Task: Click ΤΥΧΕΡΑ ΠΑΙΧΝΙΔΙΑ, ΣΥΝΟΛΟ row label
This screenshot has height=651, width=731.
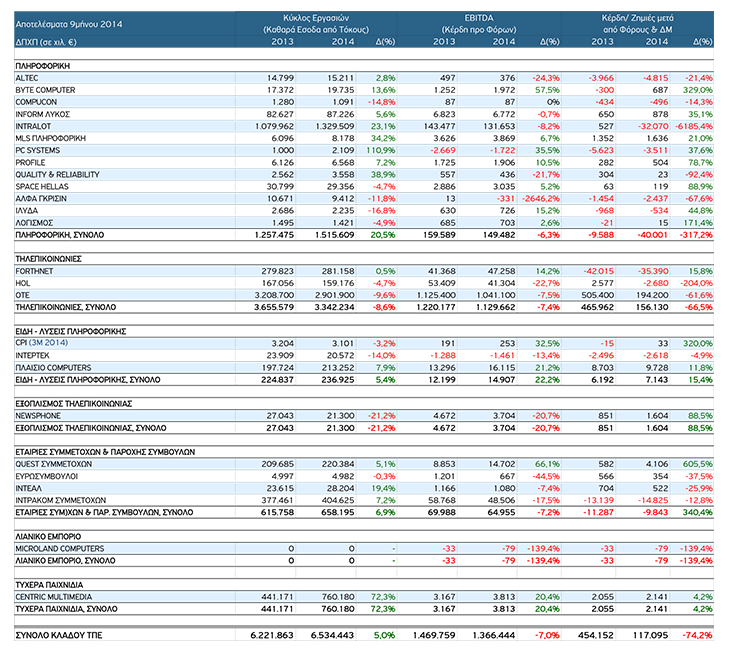Action: [x=66, y=609]
